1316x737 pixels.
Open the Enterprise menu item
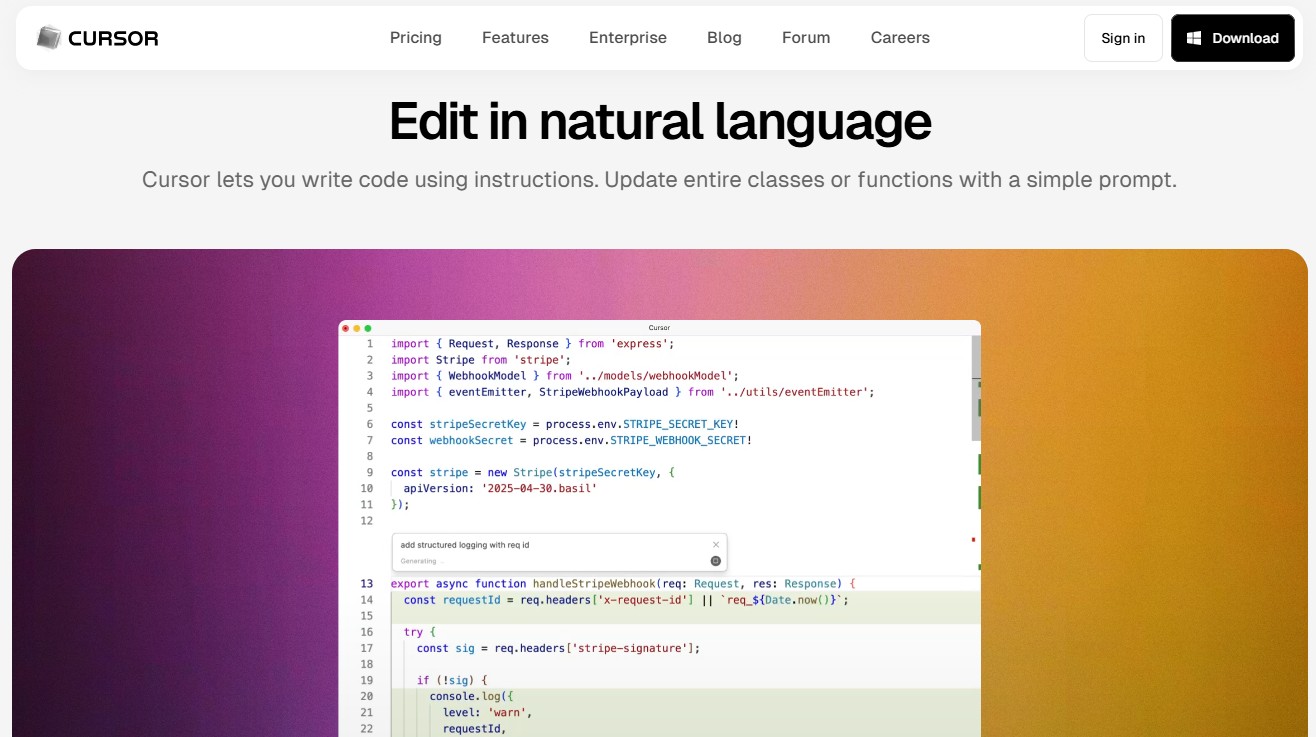pos(628,38)
